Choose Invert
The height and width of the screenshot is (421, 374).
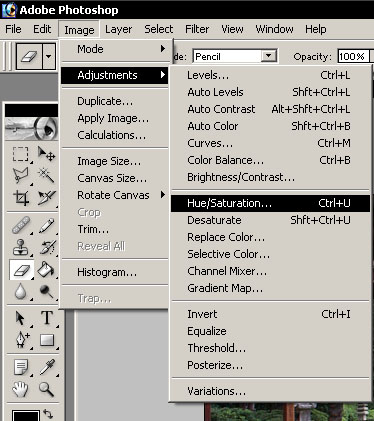[270, 314]
